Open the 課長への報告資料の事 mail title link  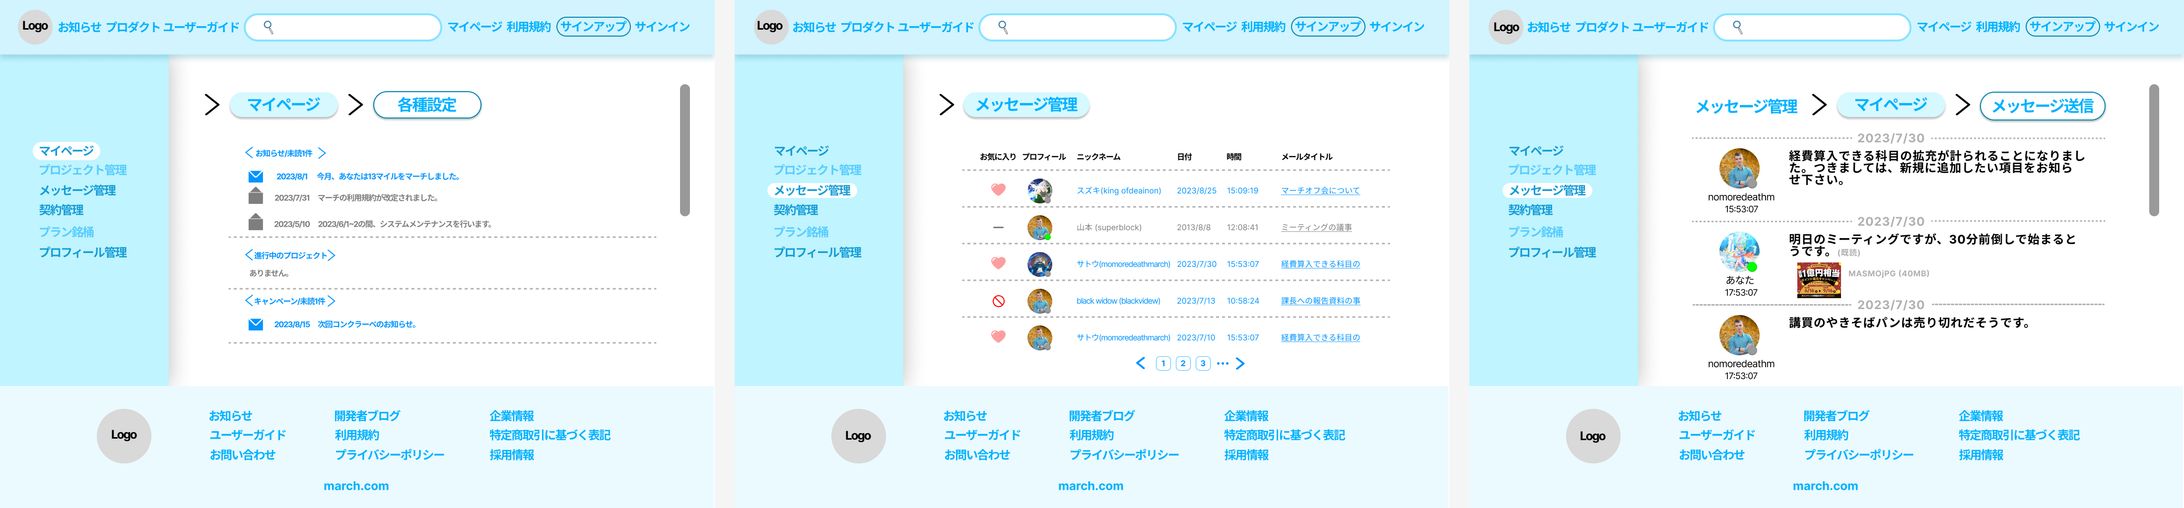tap(1320, 301)
